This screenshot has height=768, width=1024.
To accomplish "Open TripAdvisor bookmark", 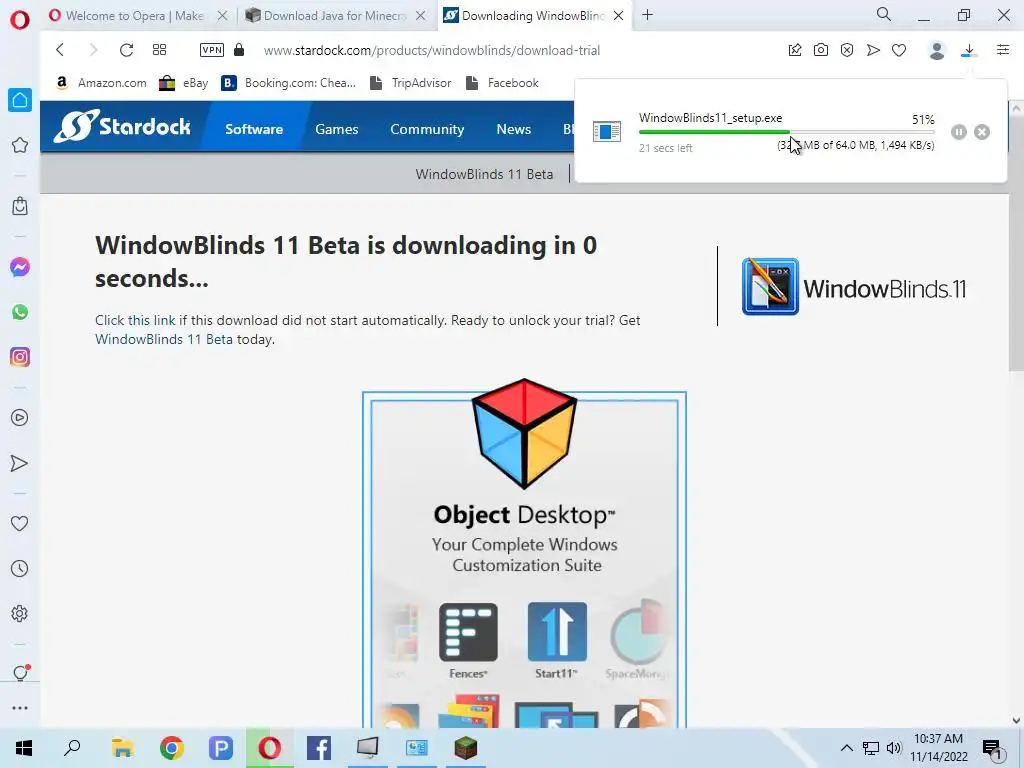I will [411, 83].
